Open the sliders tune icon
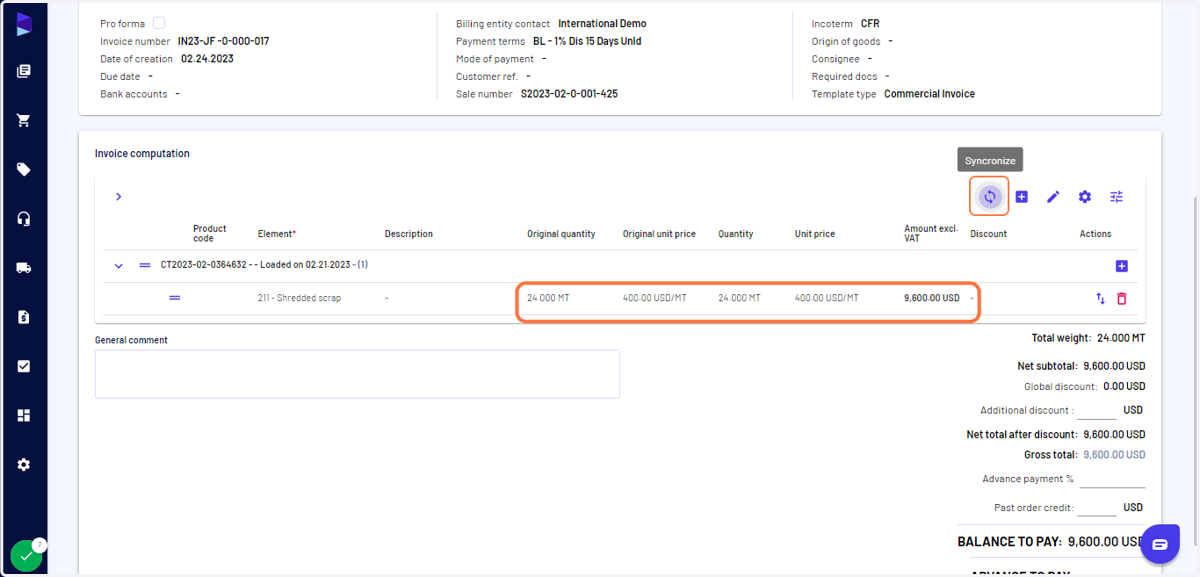The height and width of the screenshot is (577, 1200). click(1117, 197)
